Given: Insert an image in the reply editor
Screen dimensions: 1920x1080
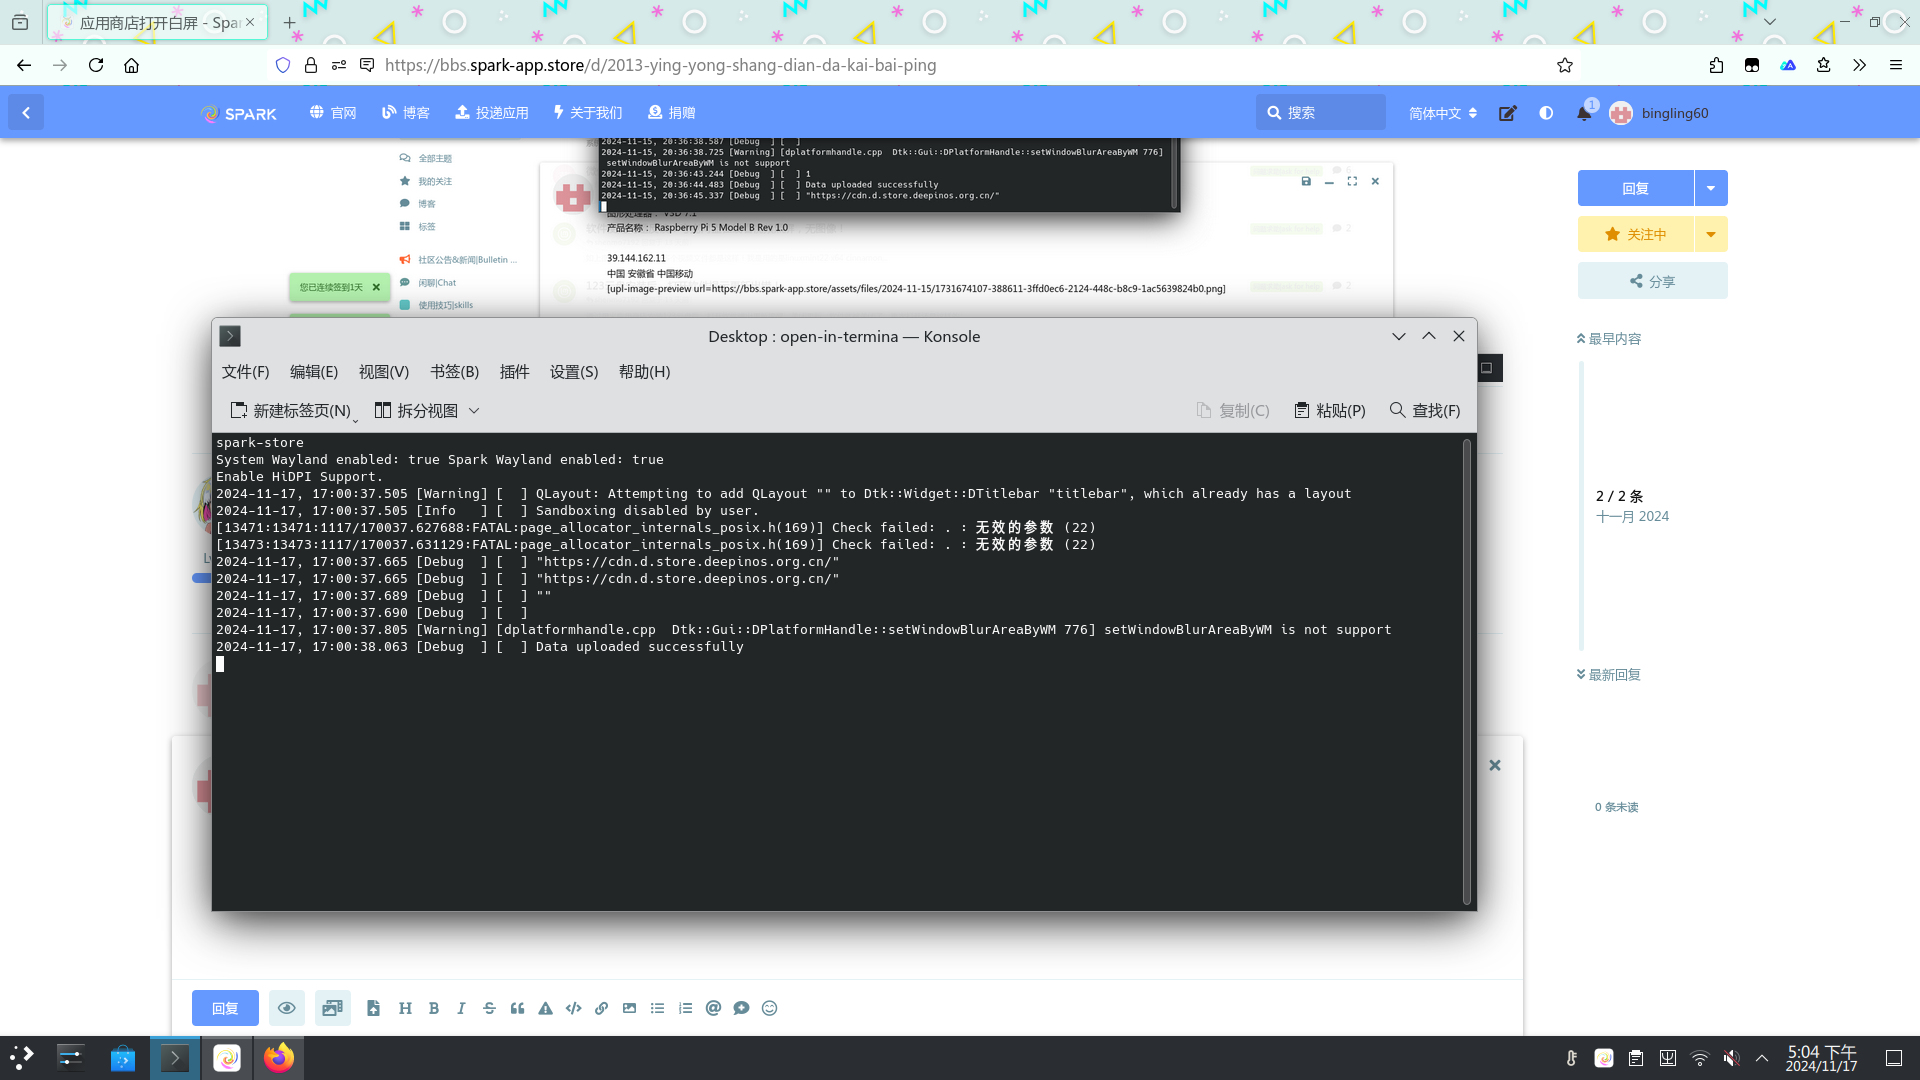Looking at the screenshot, I should point(629,1008).
